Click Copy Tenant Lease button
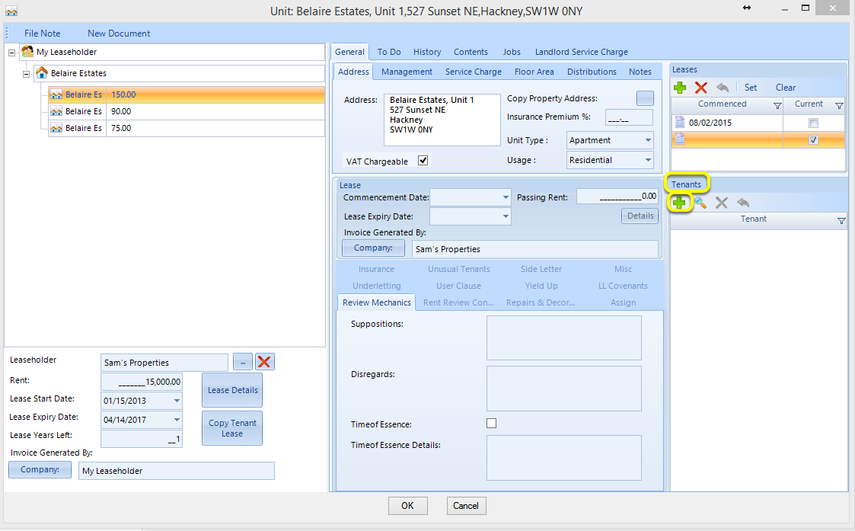 tap(232, 428)
